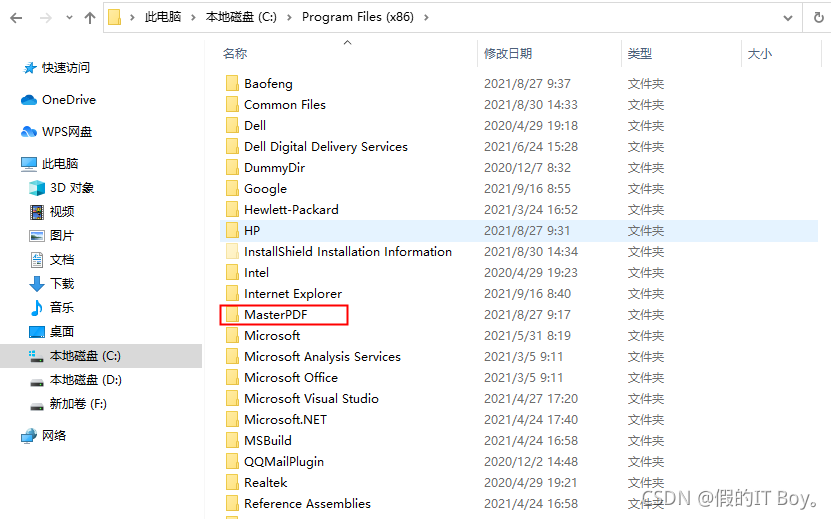The height and width of the screenshot is (519, 831).
Task: Click the forward navigation arrow
Action: 46,18
